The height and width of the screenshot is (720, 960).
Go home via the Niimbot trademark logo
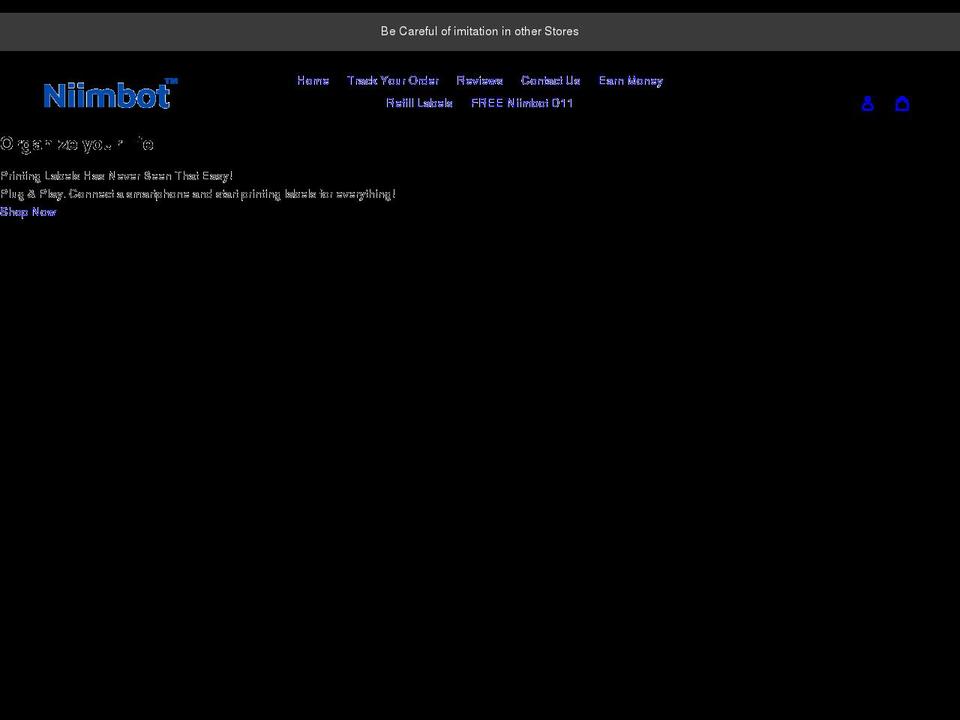[x=108, y=93]
